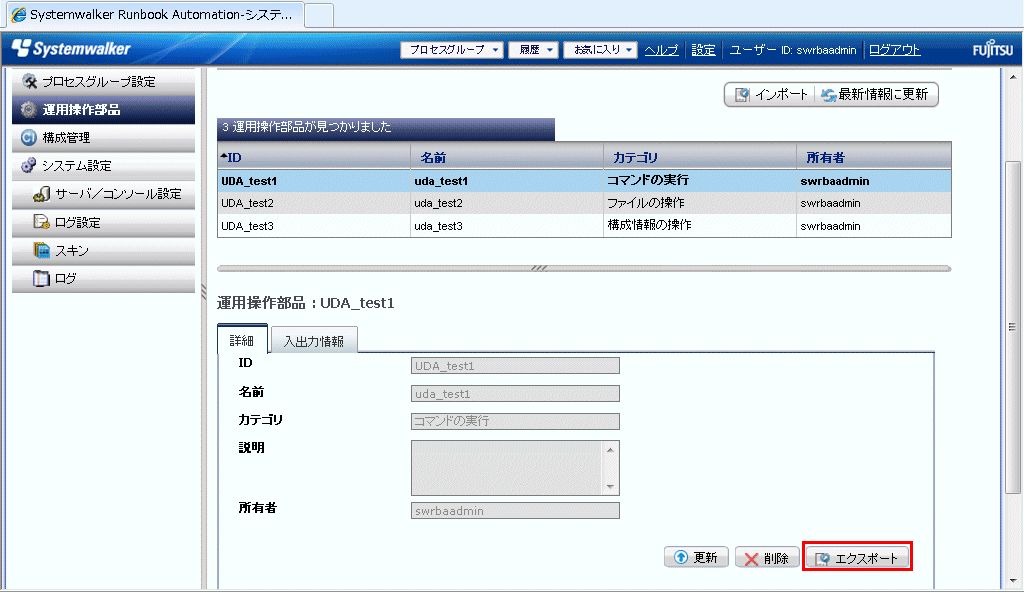
Task: Click 最新情報に更新 button
Action: [876, 95]
